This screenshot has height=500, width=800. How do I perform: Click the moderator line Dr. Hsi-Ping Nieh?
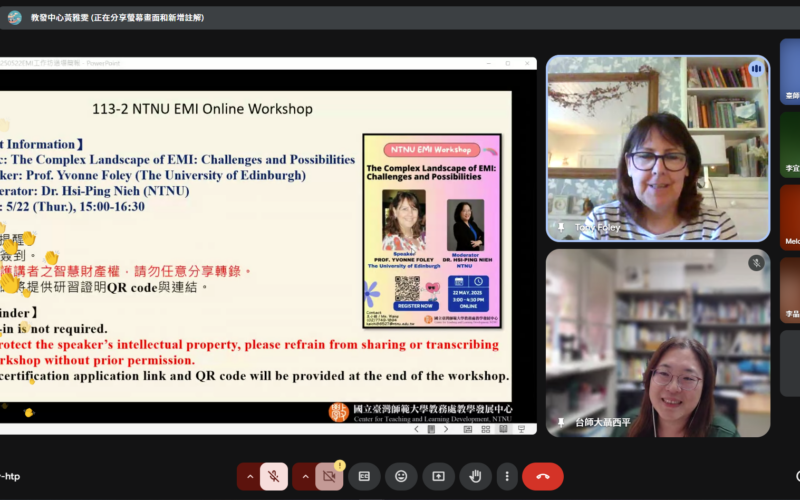coord(95,191)
